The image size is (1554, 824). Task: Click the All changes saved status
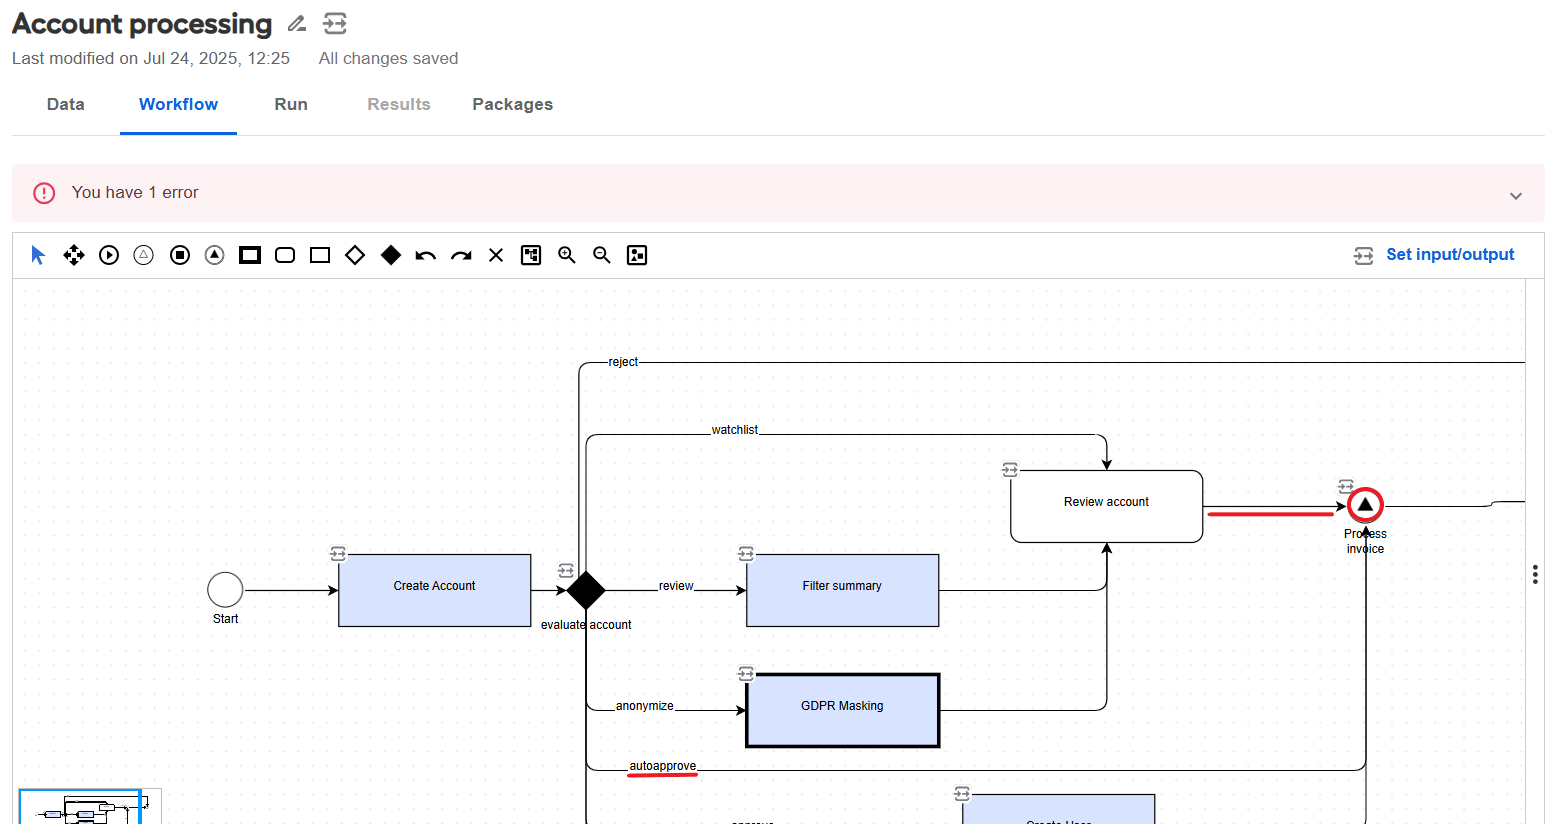[388, 58]
